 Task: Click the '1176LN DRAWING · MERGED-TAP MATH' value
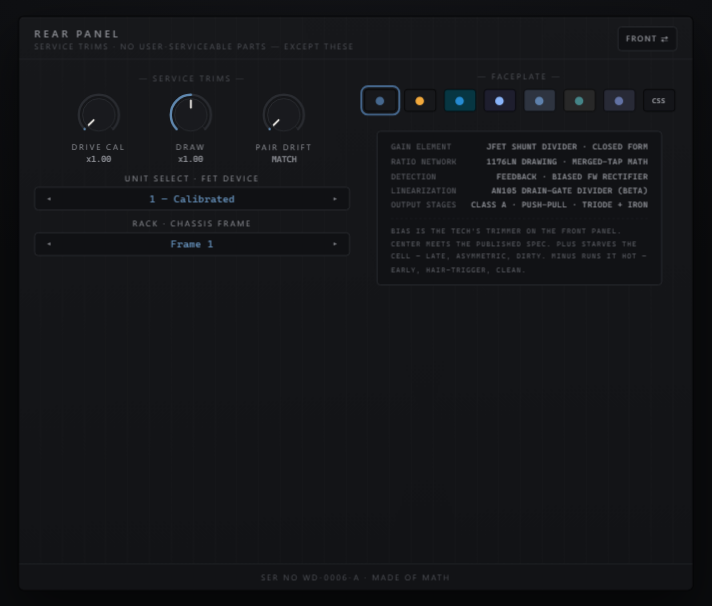567,162
